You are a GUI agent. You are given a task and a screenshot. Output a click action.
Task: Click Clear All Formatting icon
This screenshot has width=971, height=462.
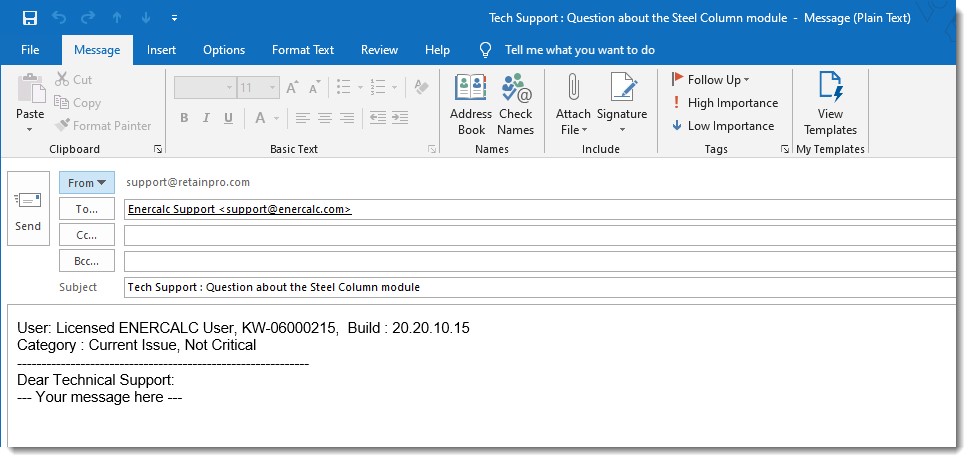click(x=422, y=87)
